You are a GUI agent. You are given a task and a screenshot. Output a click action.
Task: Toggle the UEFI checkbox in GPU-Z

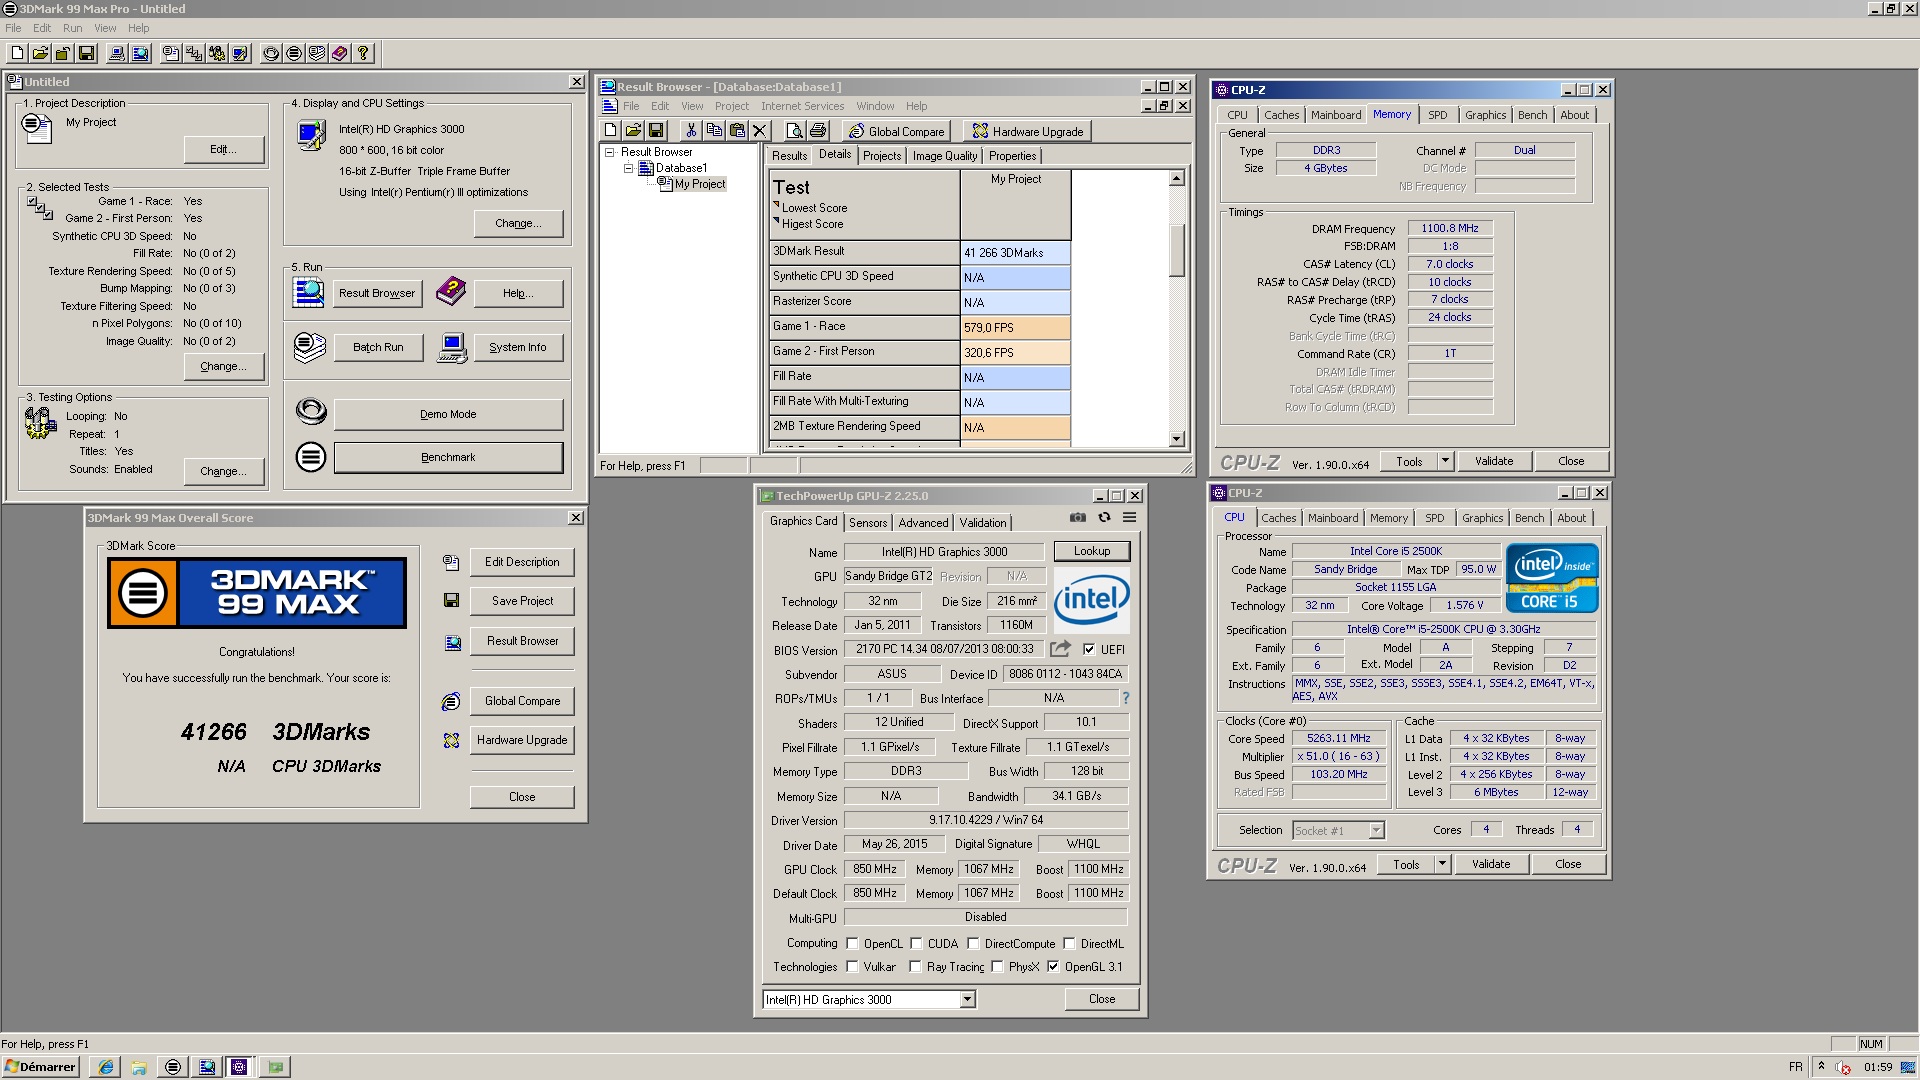(x=1089, y=649)
